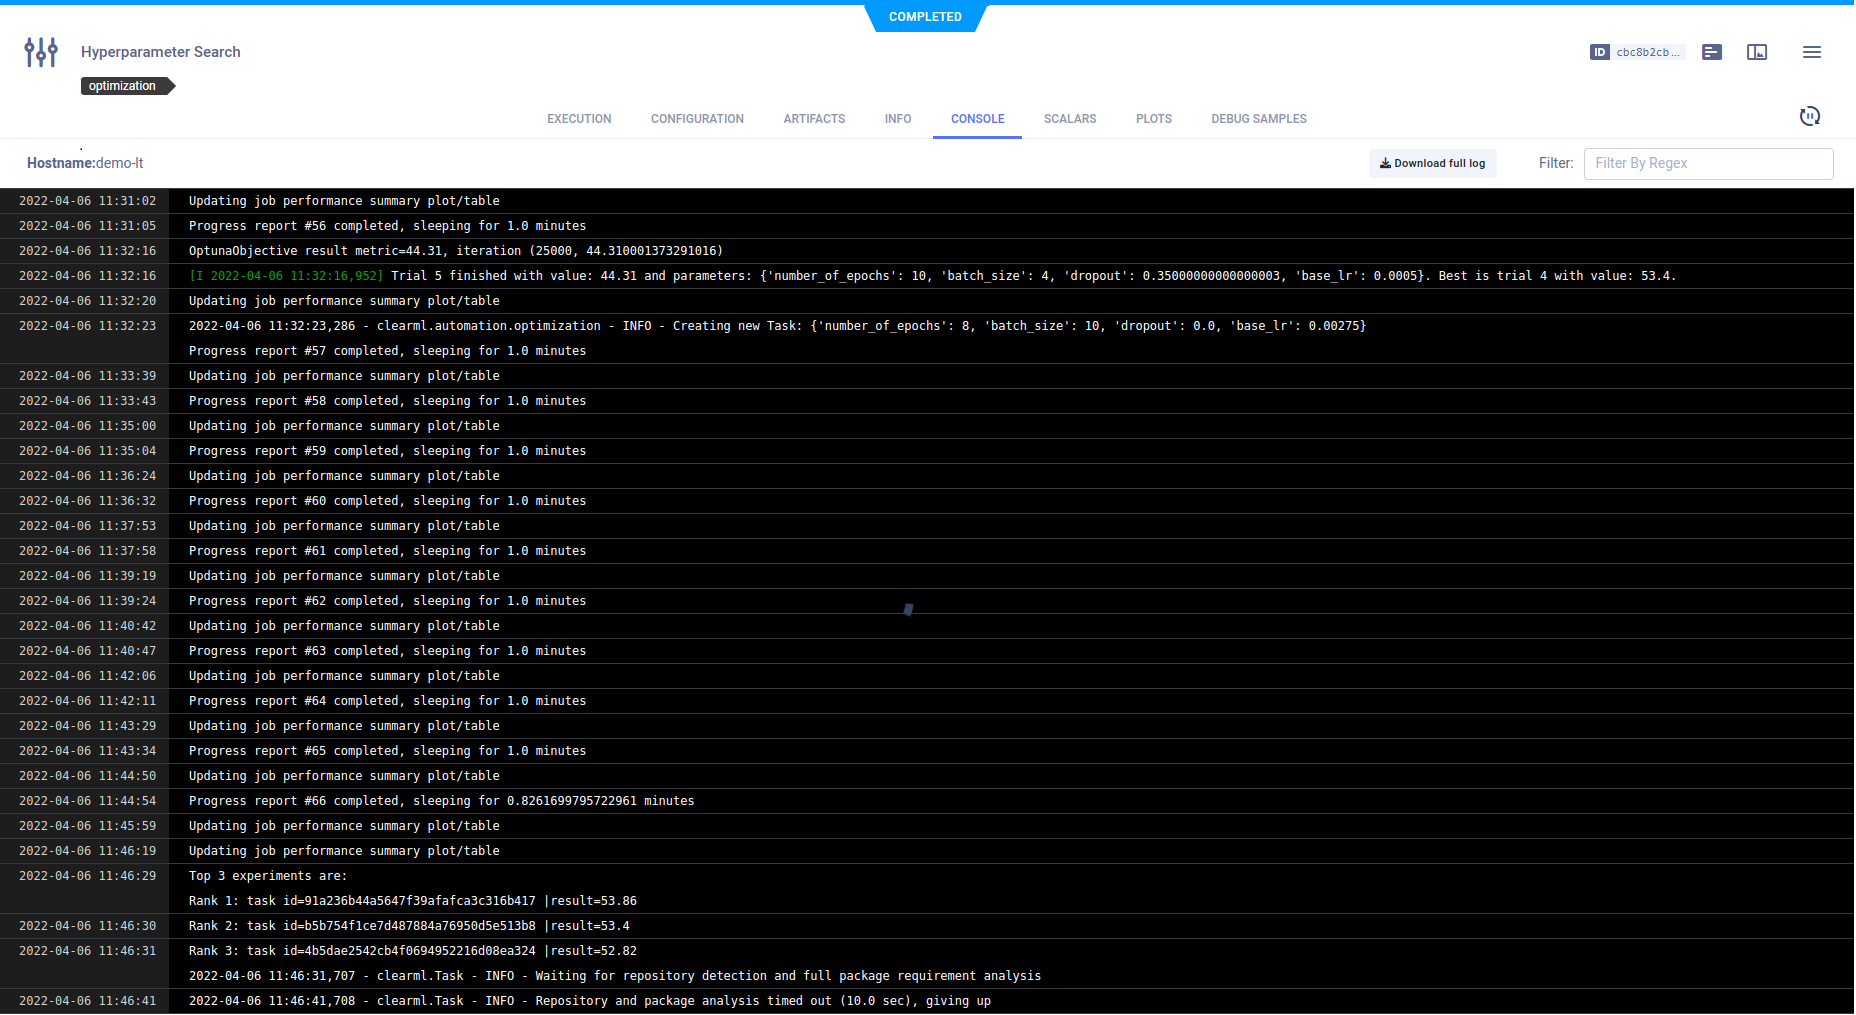1856x1015 pixels.
Task: Click the COMPLETED status badge
Action: [x=925, y=17]
